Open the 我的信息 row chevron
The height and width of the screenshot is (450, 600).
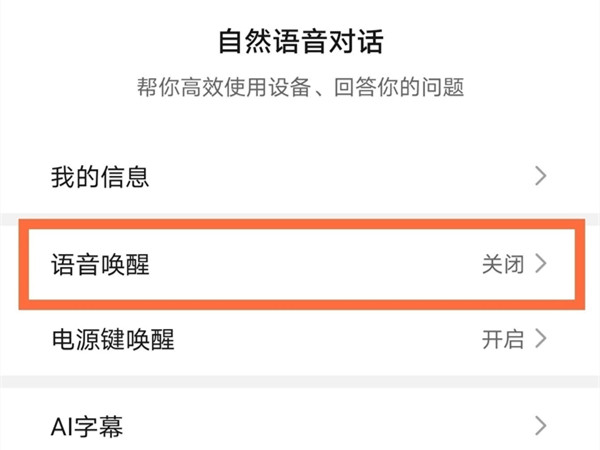pyautogui.click(x=541, y=177)
